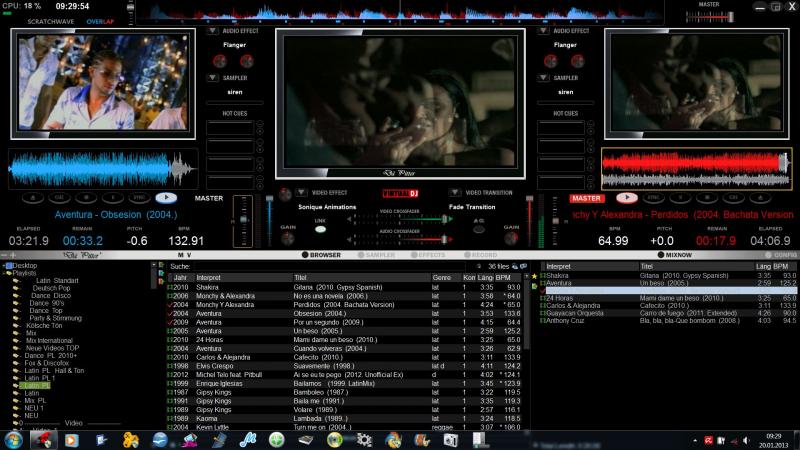Open the Video Transition dropdown arrow

455,192
